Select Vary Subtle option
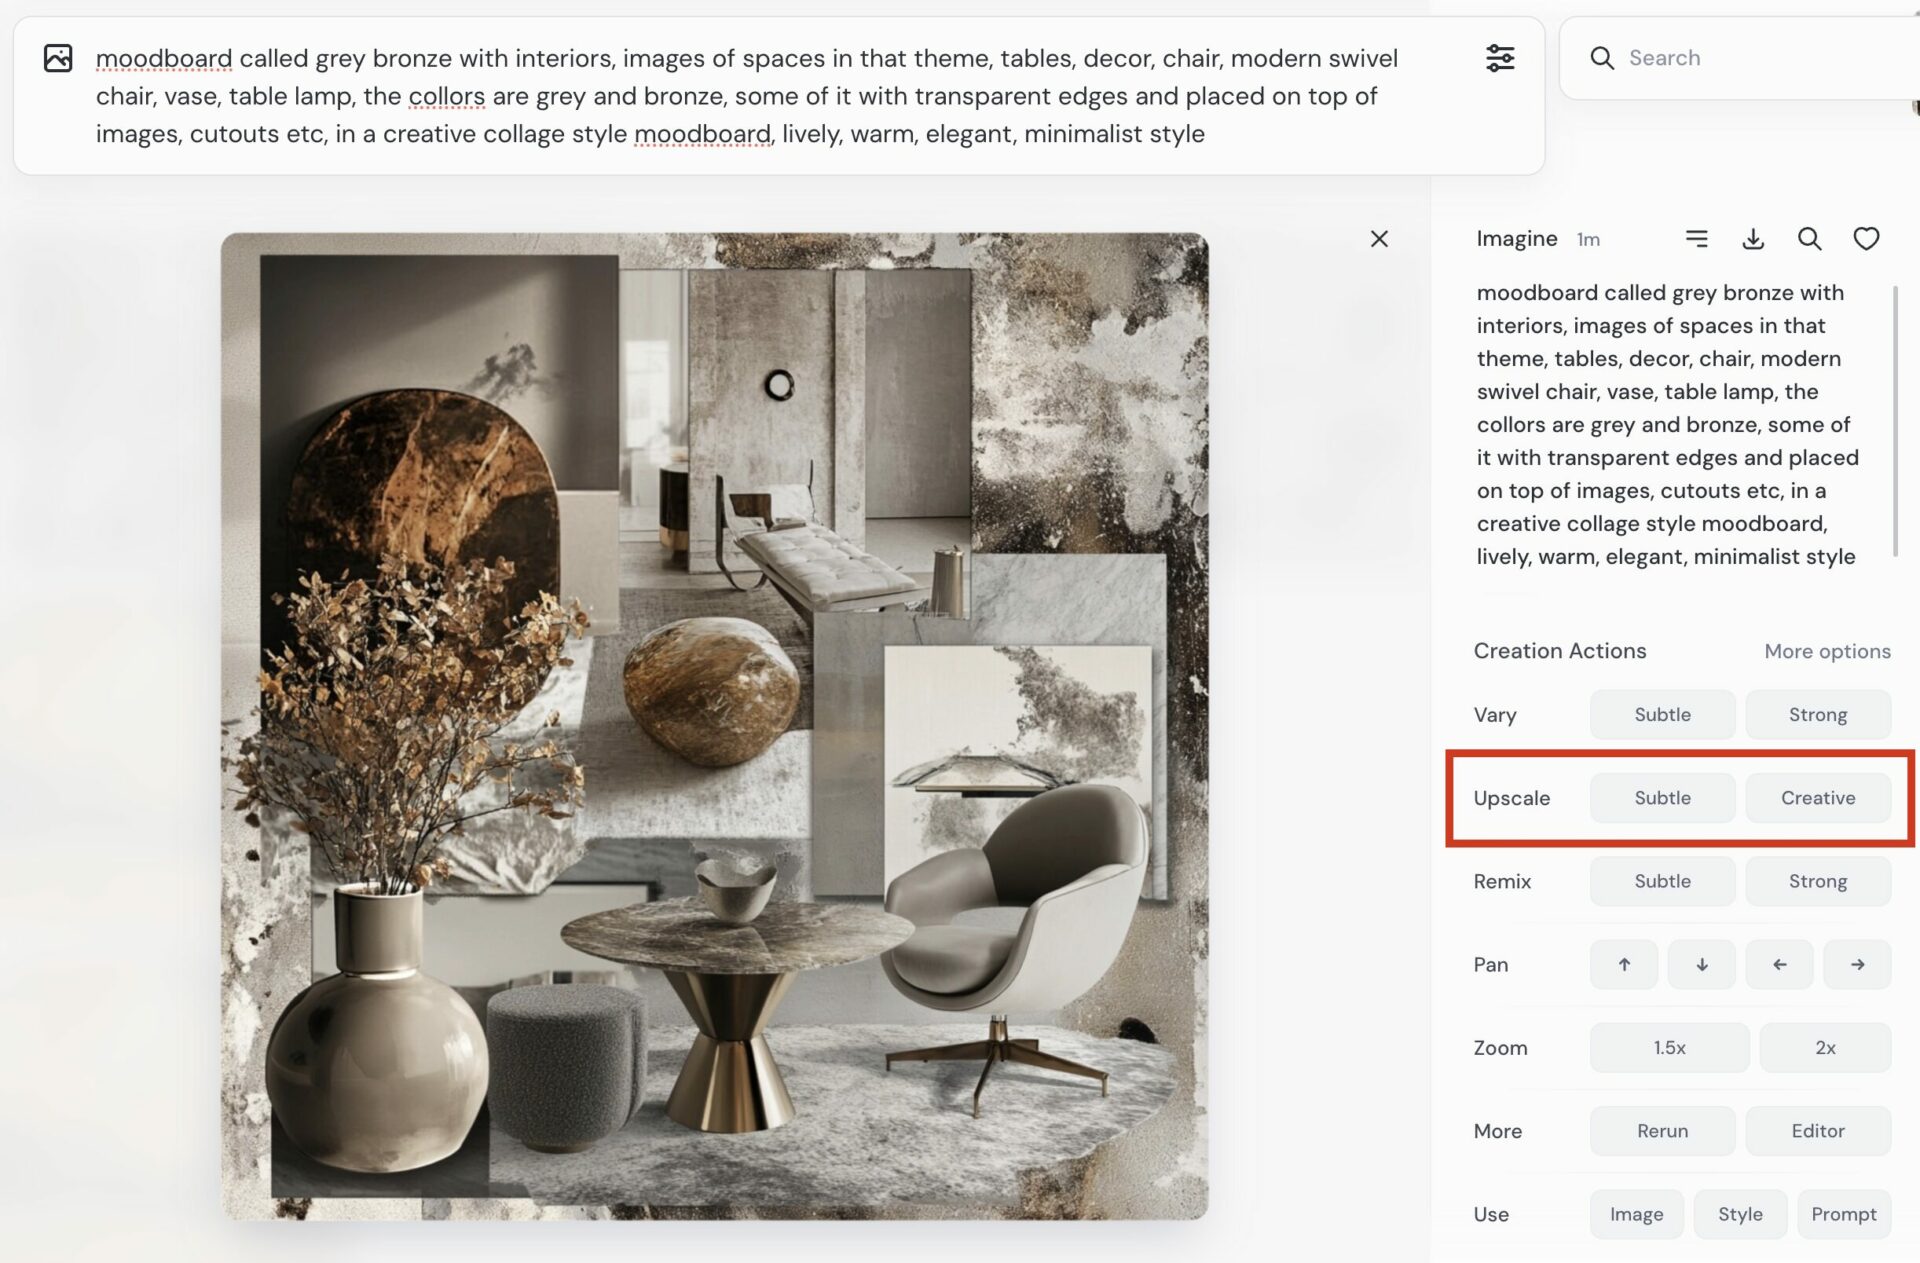Screen dimensions: 1920x1263 (x=1661, y=713)
